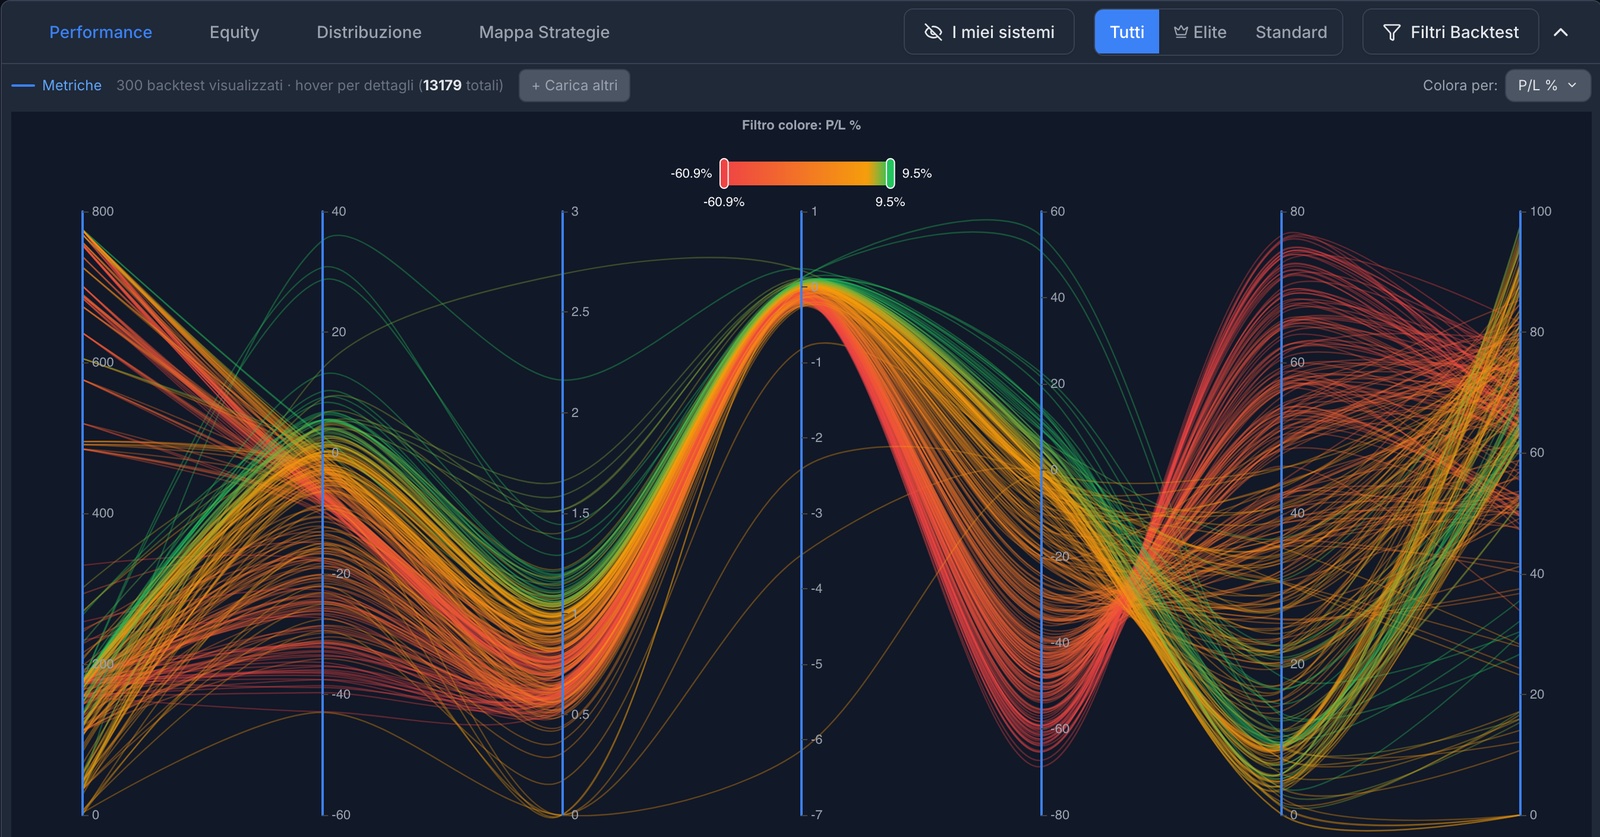This screenshot has height=837, width=1600.
Task: Click the 0.5 tick label on the axis
Action: click(580, 714)
